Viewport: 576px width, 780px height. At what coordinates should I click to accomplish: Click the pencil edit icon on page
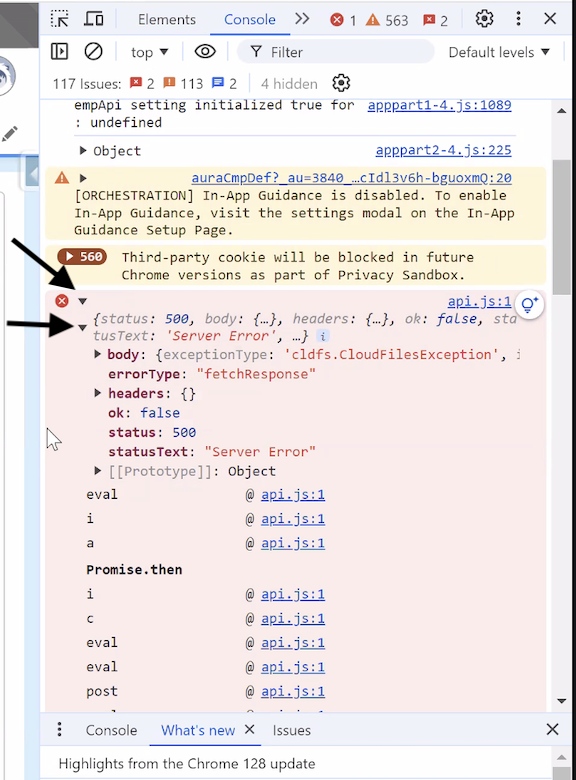(x=9, y=133)
